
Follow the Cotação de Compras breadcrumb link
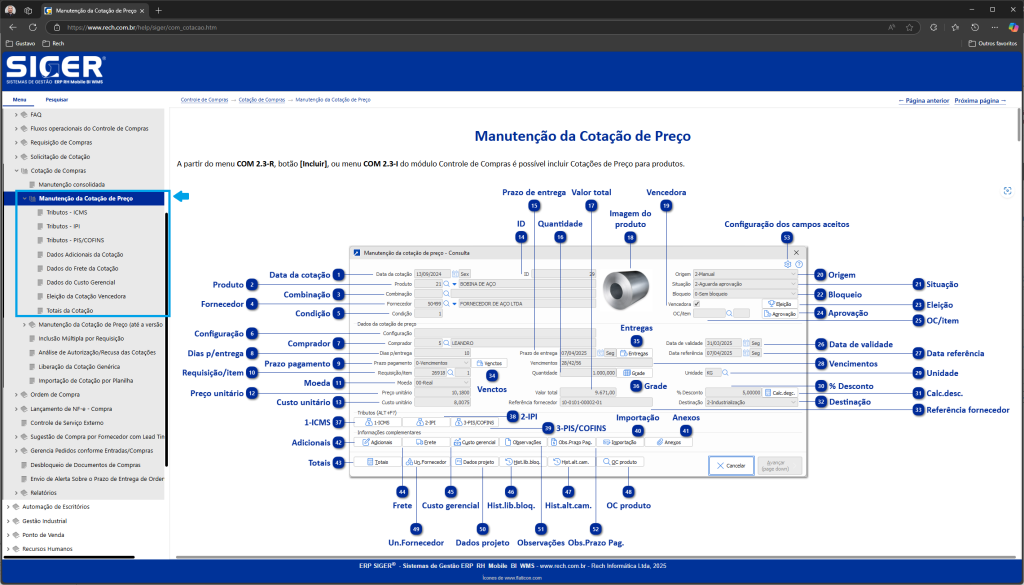[x=262, y=100]
